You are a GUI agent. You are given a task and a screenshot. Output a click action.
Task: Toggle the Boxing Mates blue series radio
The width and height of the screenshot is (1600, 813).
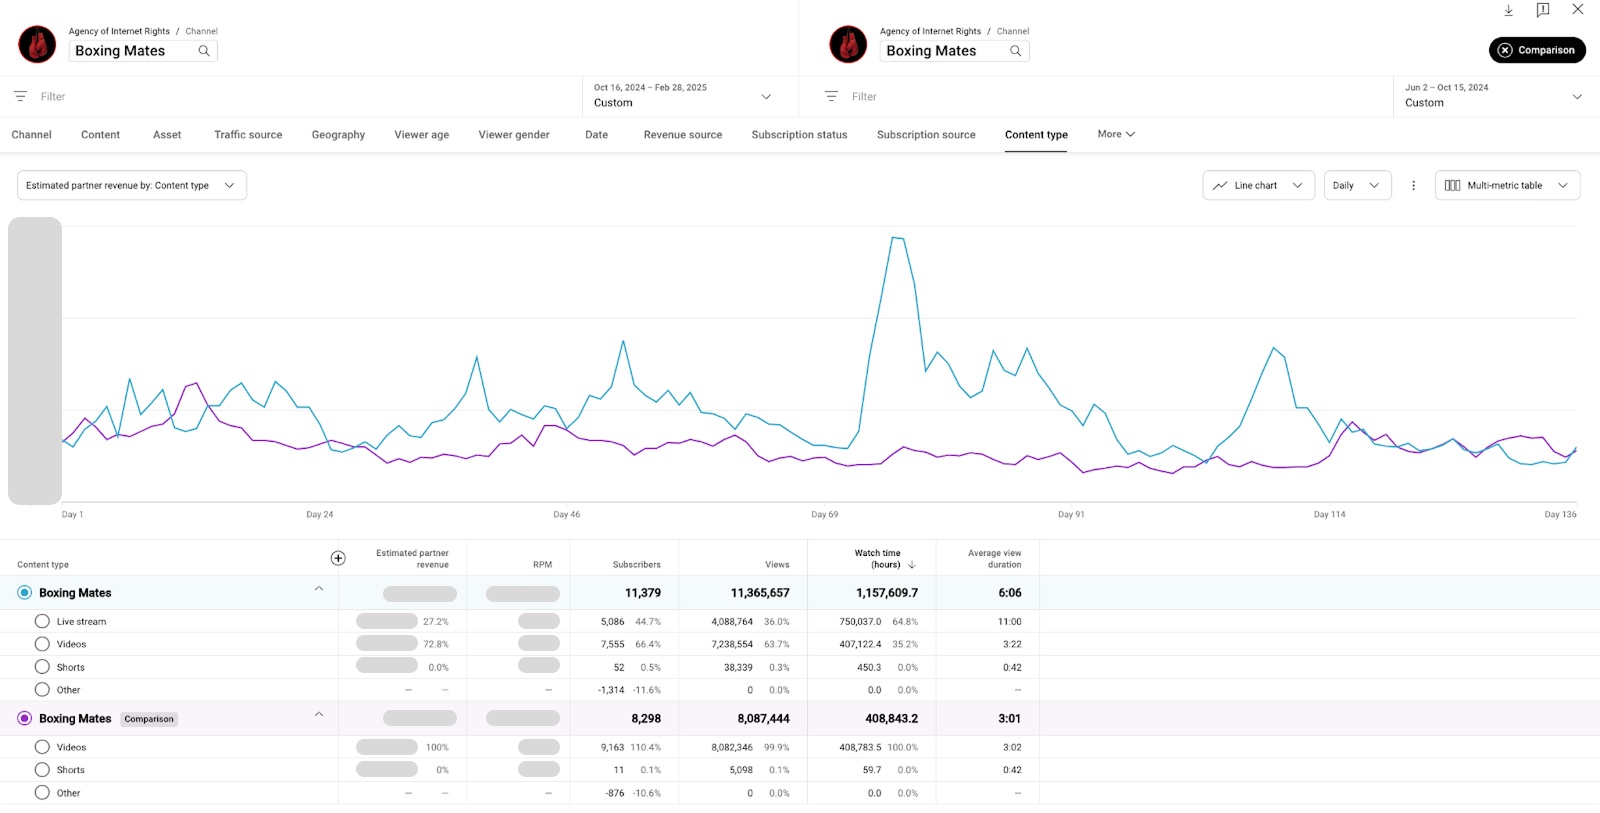25,593
